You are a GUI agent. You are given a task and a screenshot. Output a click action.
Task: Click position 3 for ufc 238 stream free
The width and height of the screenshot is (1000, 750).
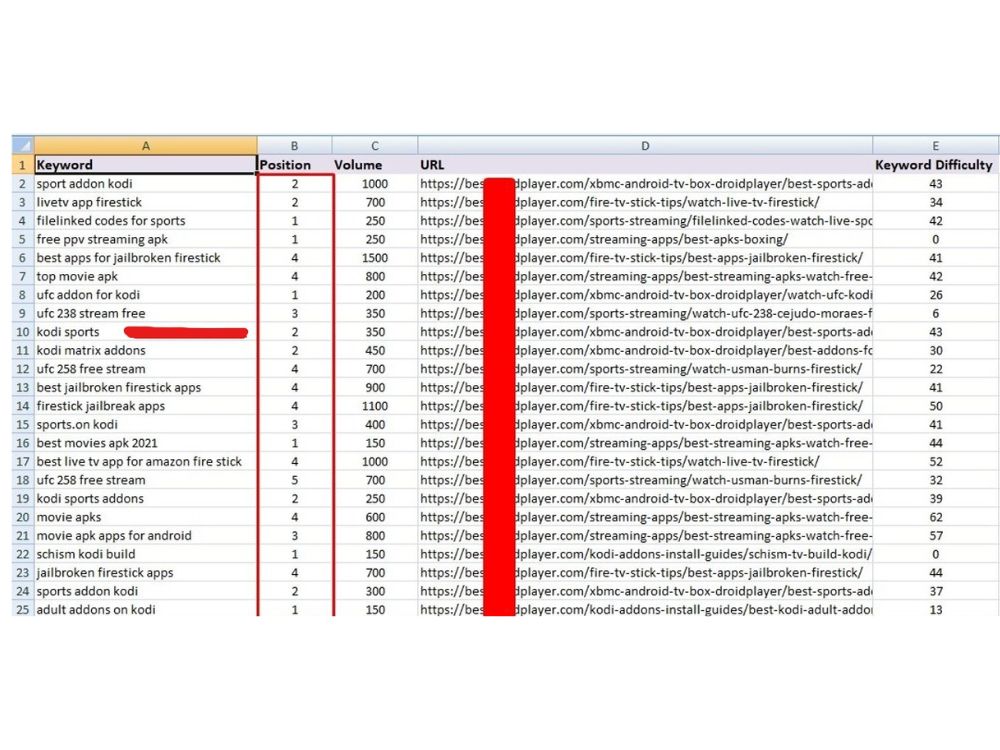click(295, 313)
